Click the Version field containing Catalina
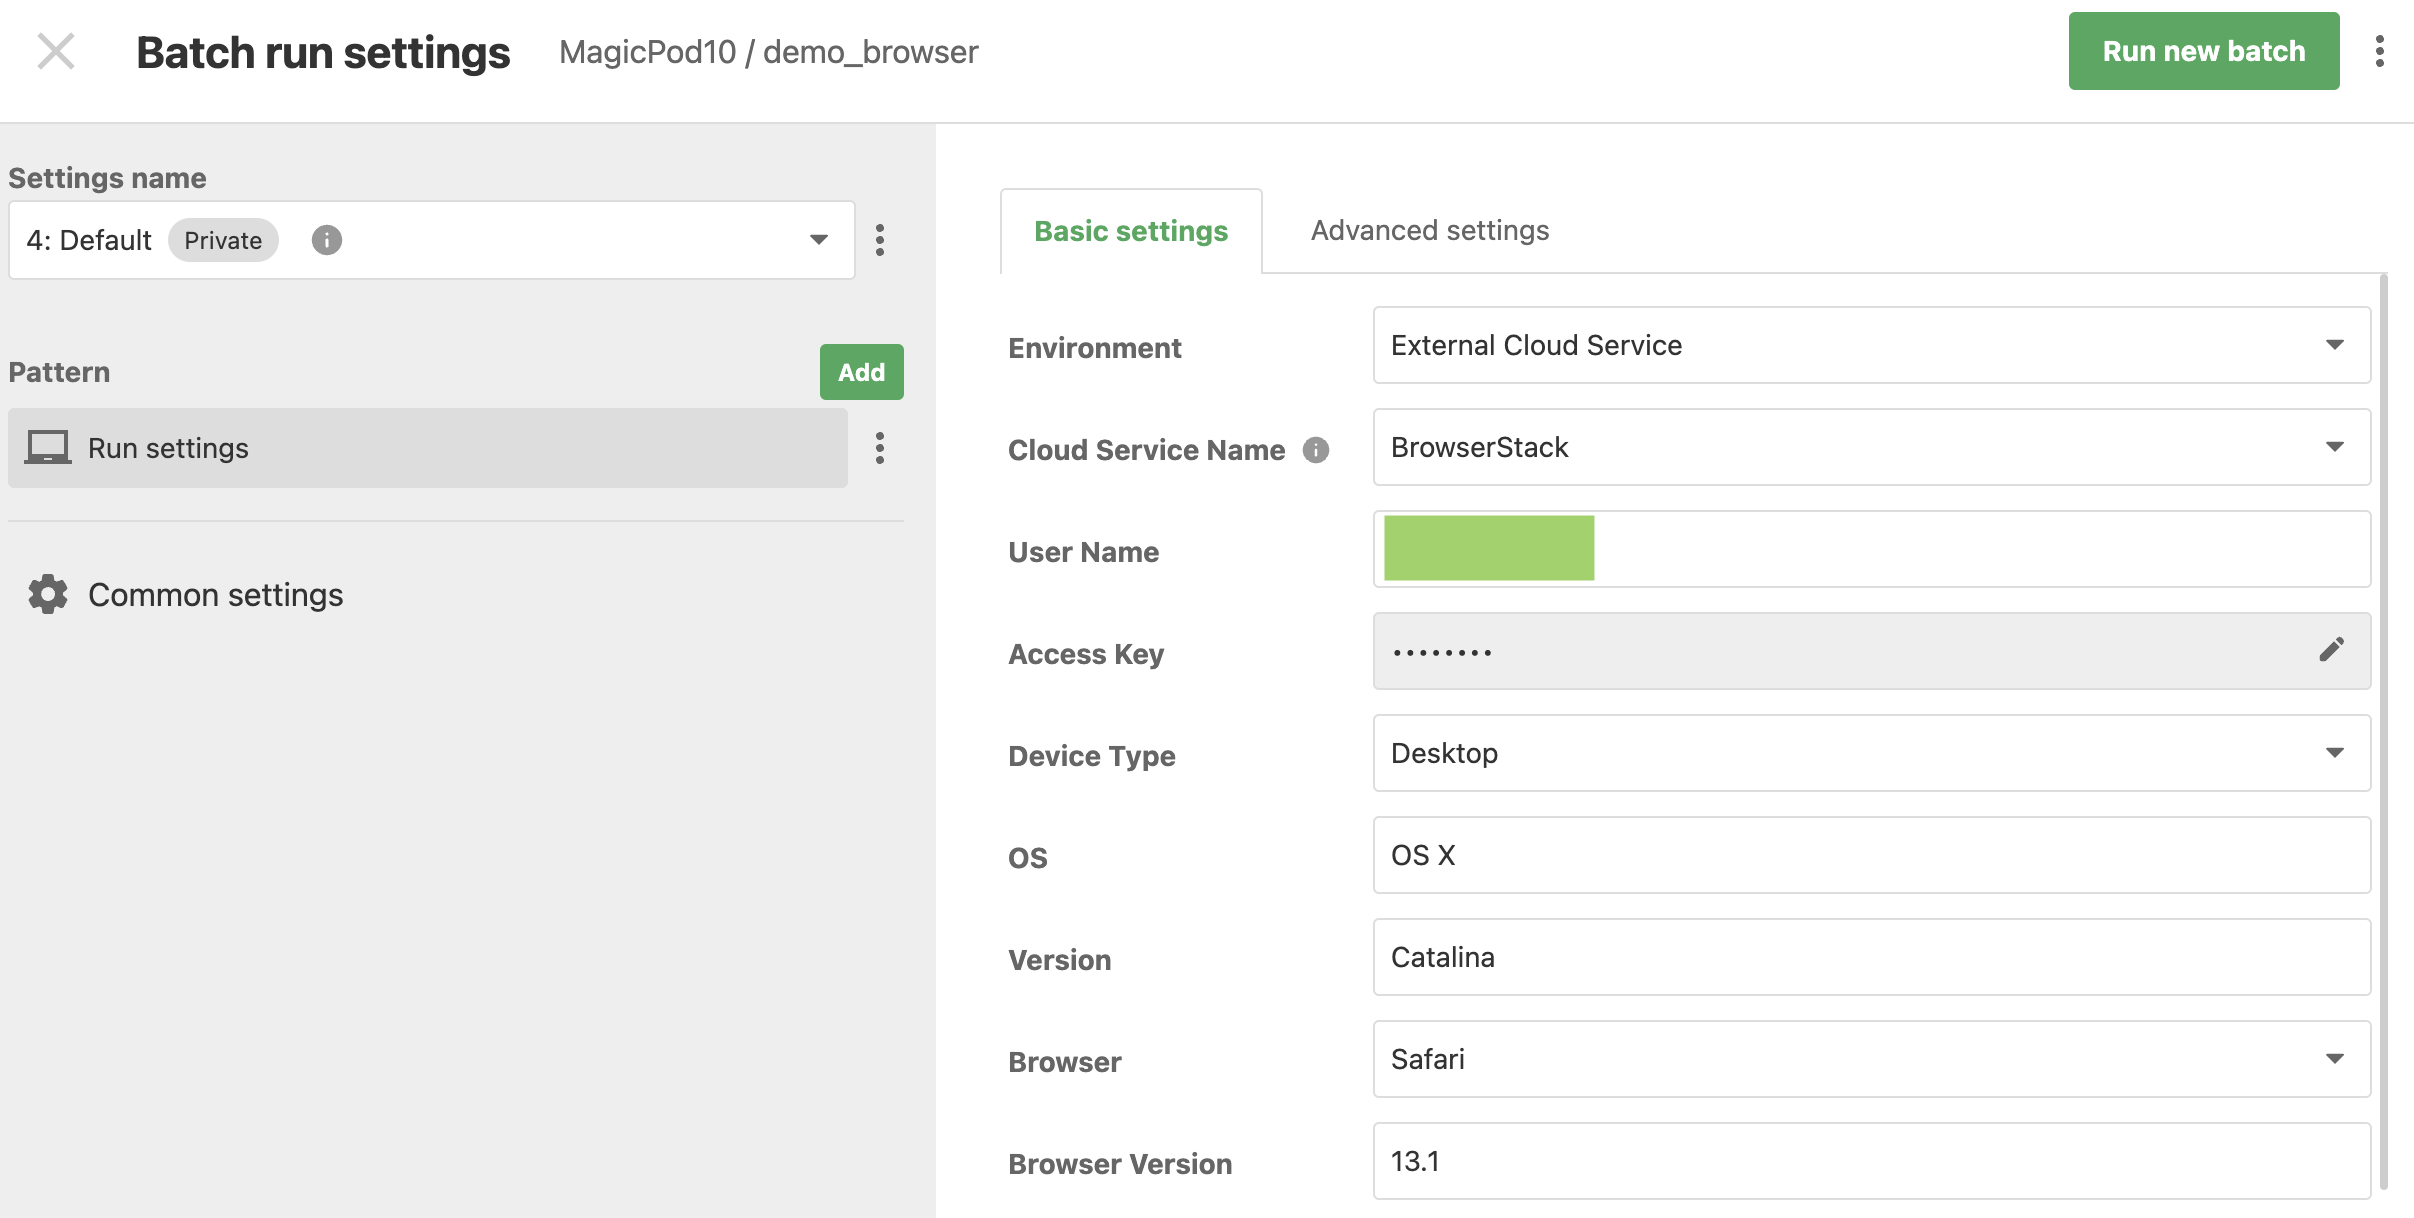Screen dimensions: 2414x1218 1871,957
